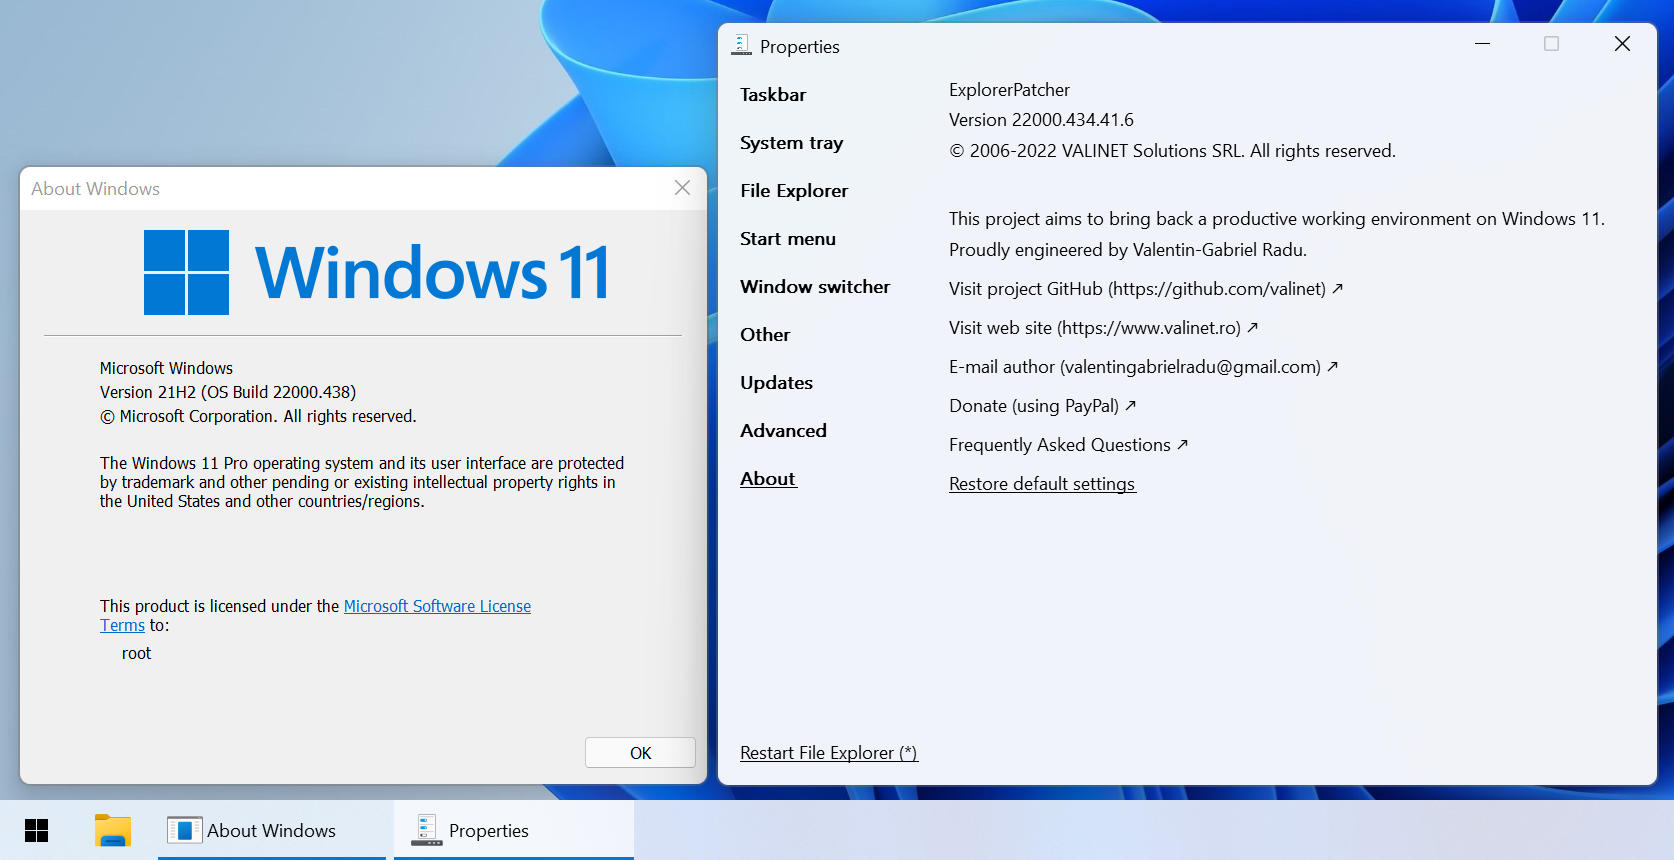Click Version 21H2 OS Build text
This screenshot has height=860, width=1674.
tap(228, 392)
